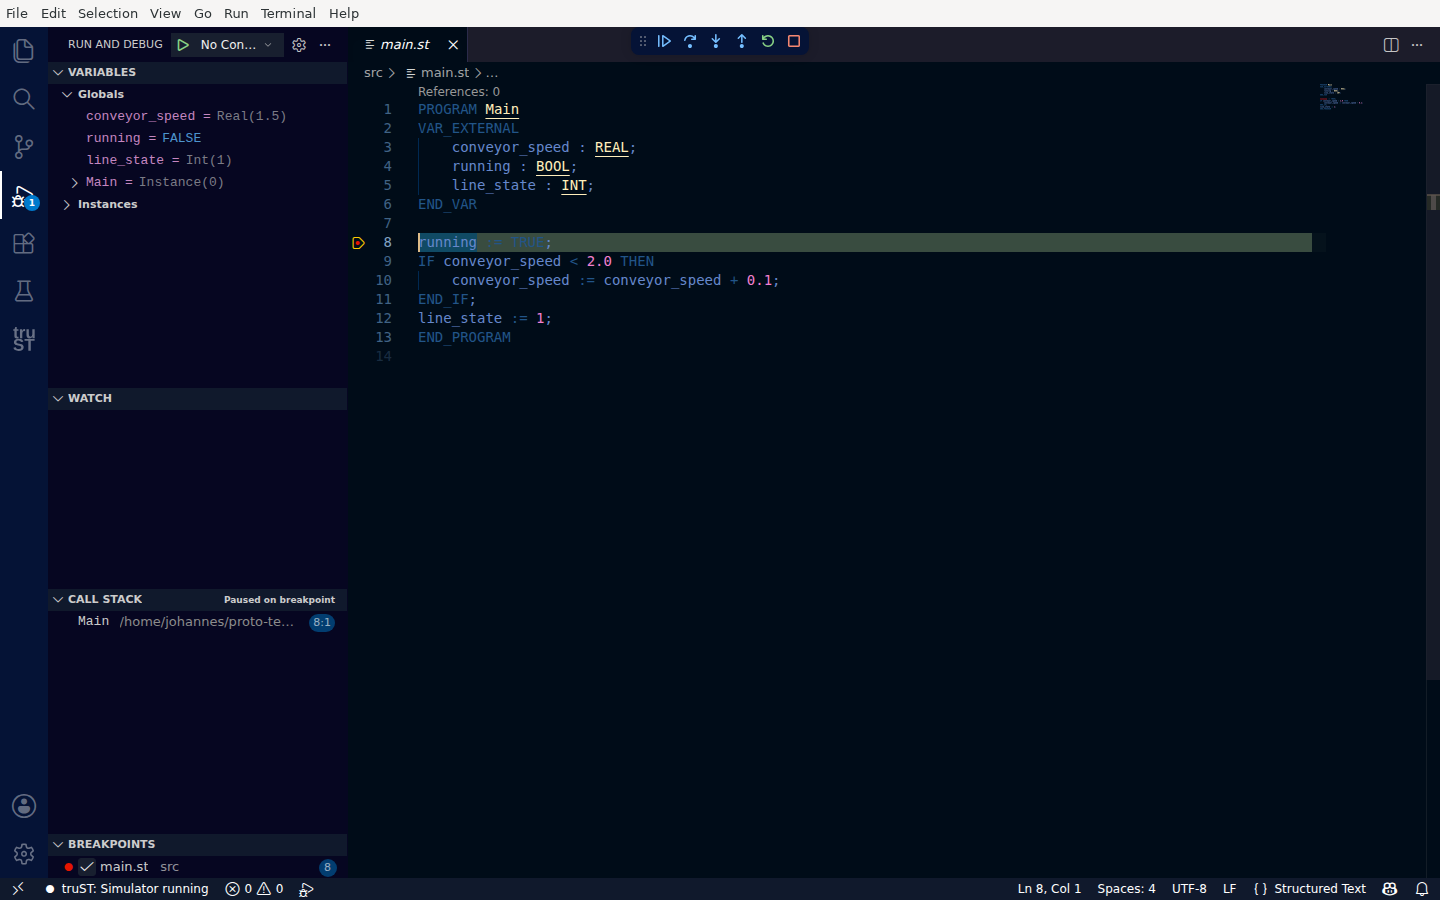Stop the debug session
1440x900 pixels.
point(794,41)
